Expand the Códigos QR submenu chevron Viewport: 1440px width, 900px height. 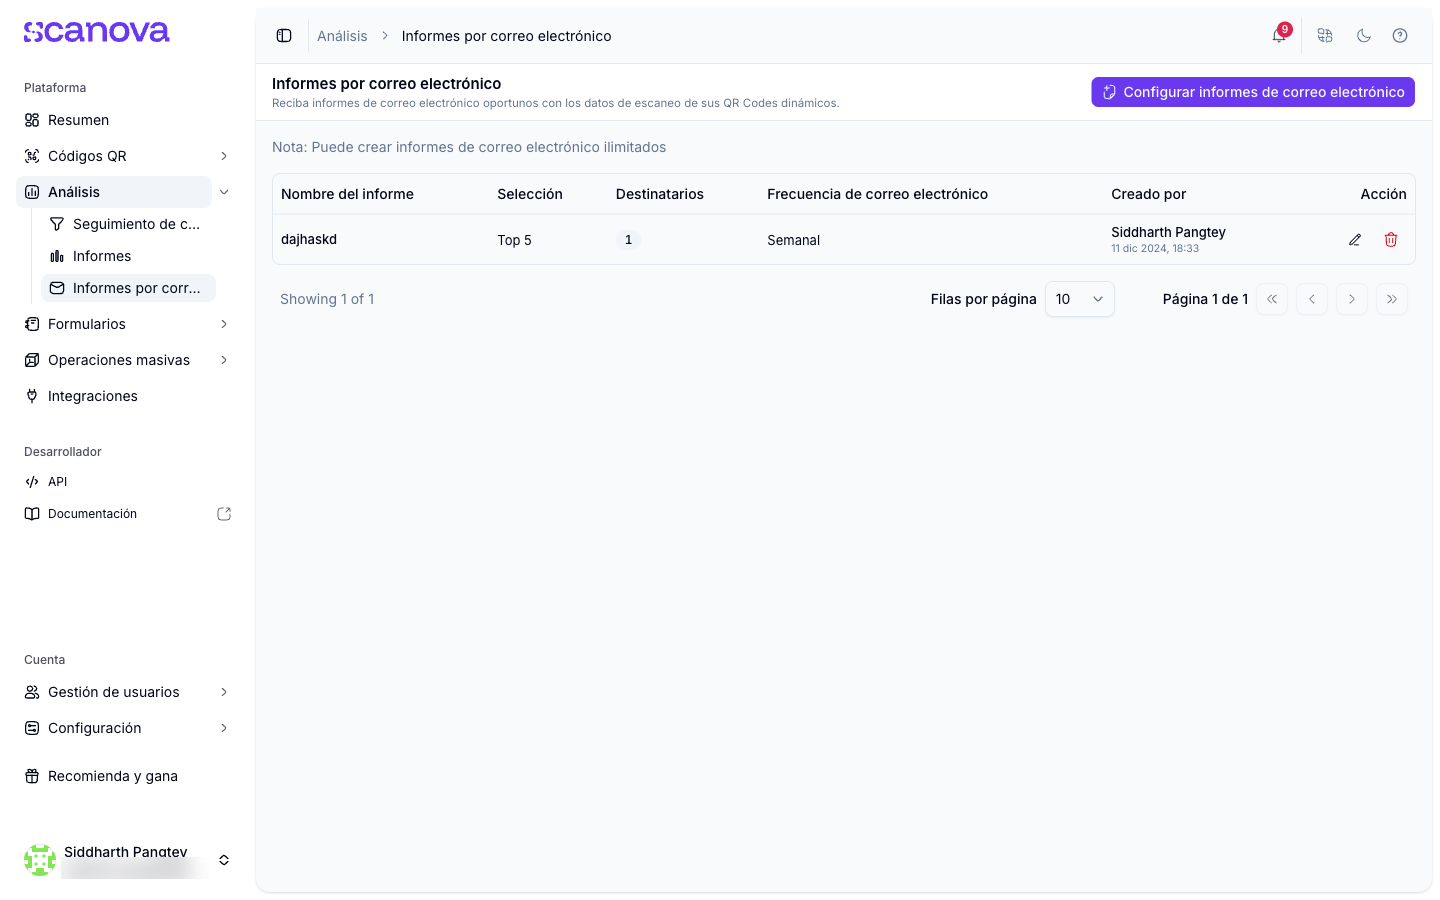point(224,156)
